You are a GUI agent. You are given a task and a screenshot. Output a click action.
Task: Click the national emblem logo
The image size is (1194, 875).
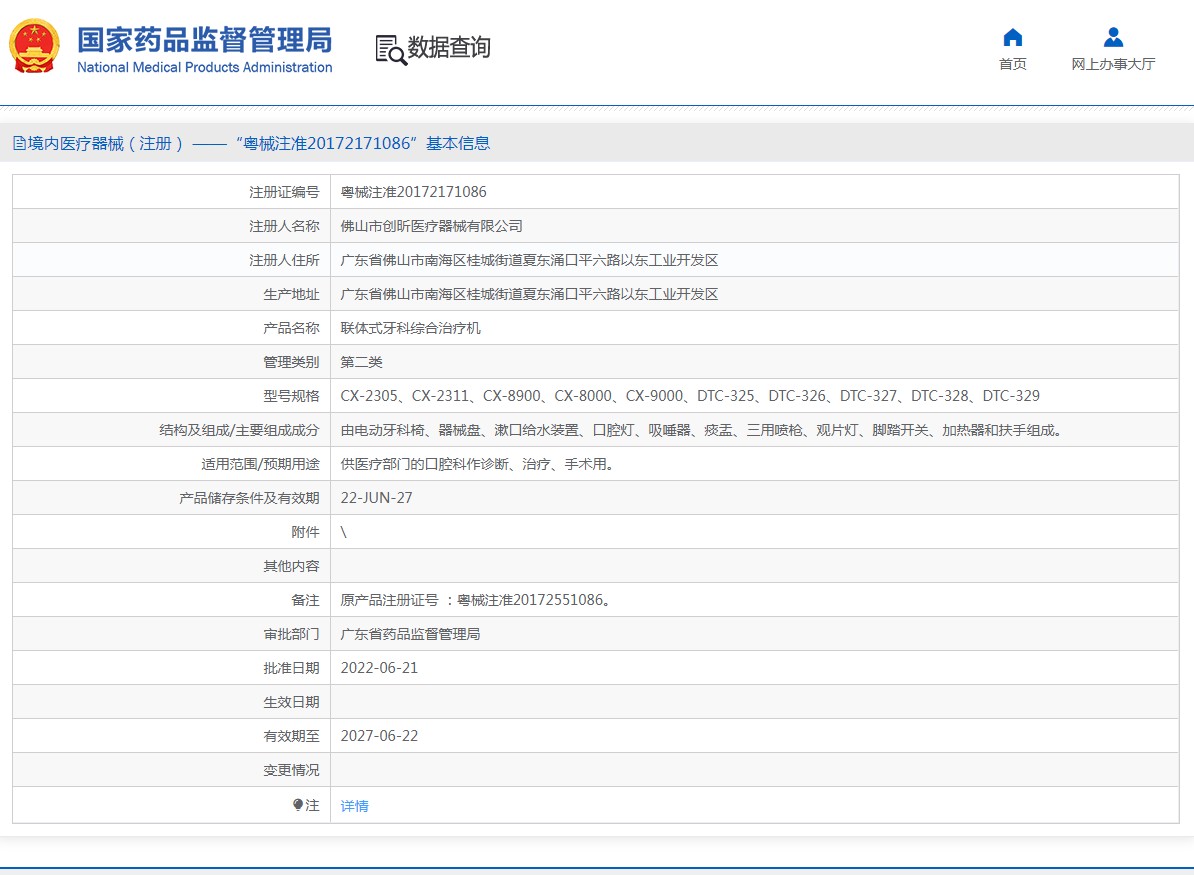34,46
